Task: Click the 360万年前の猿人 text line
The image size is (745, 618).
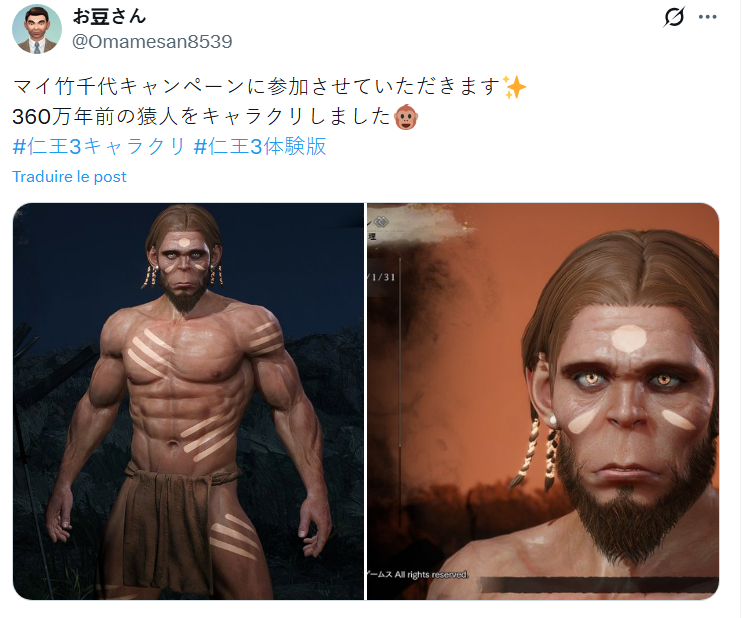Action: [215, 117]
